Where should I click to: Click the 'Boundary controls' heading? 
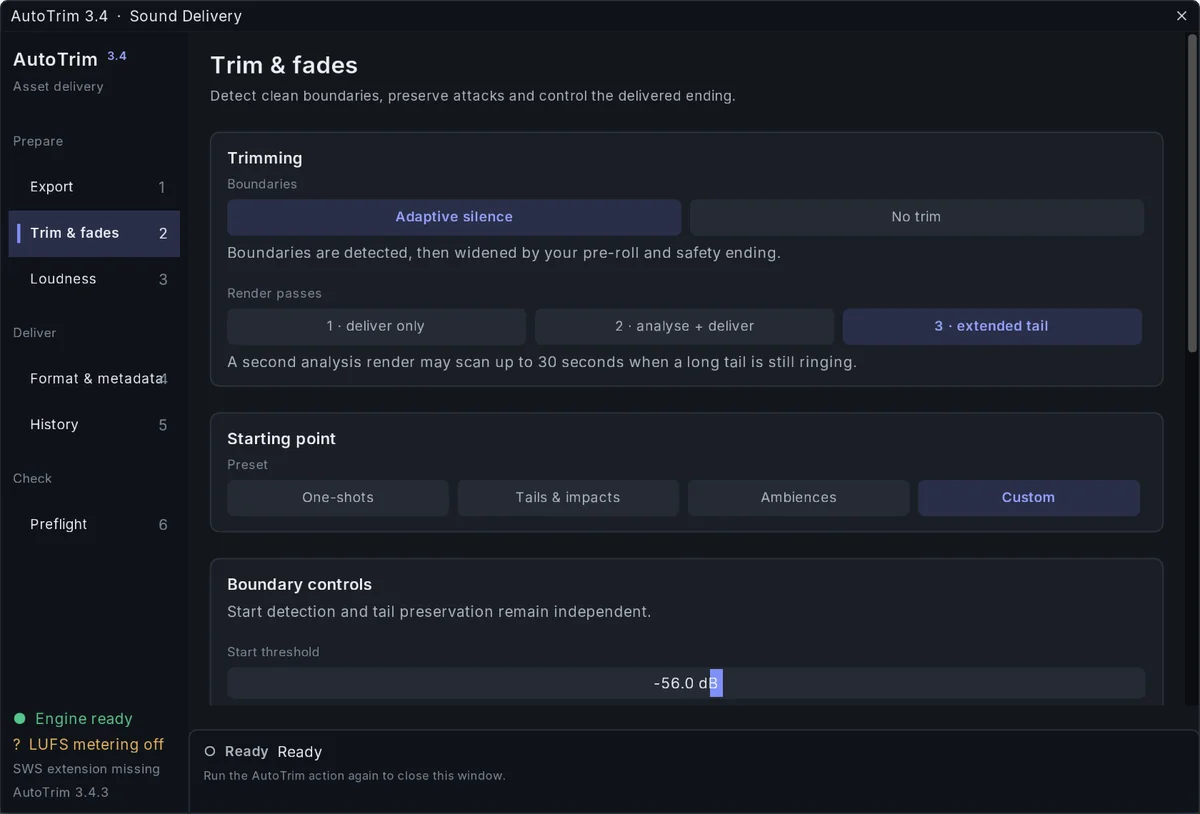pos(299,585)
